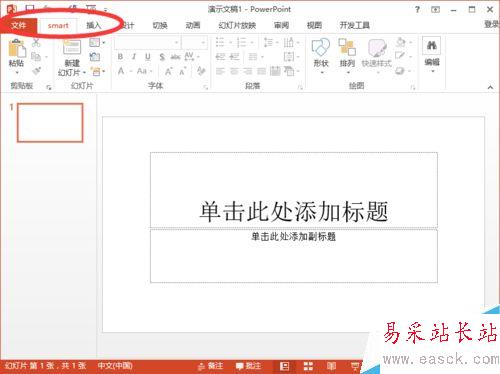The image size is (500, 374).
Task: Apply Bold formatting
Action: pyautogui.click(x=120, y=57)
